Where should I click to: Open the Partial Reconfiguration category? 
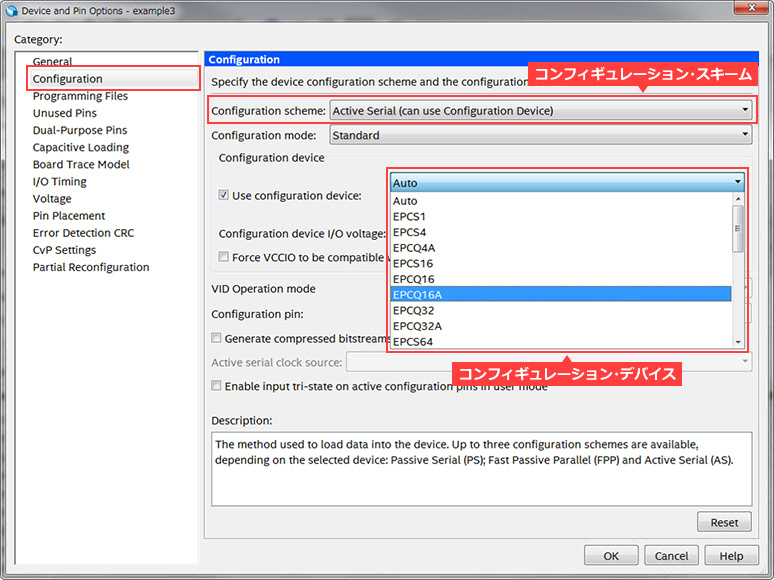[x=91, y=267]
